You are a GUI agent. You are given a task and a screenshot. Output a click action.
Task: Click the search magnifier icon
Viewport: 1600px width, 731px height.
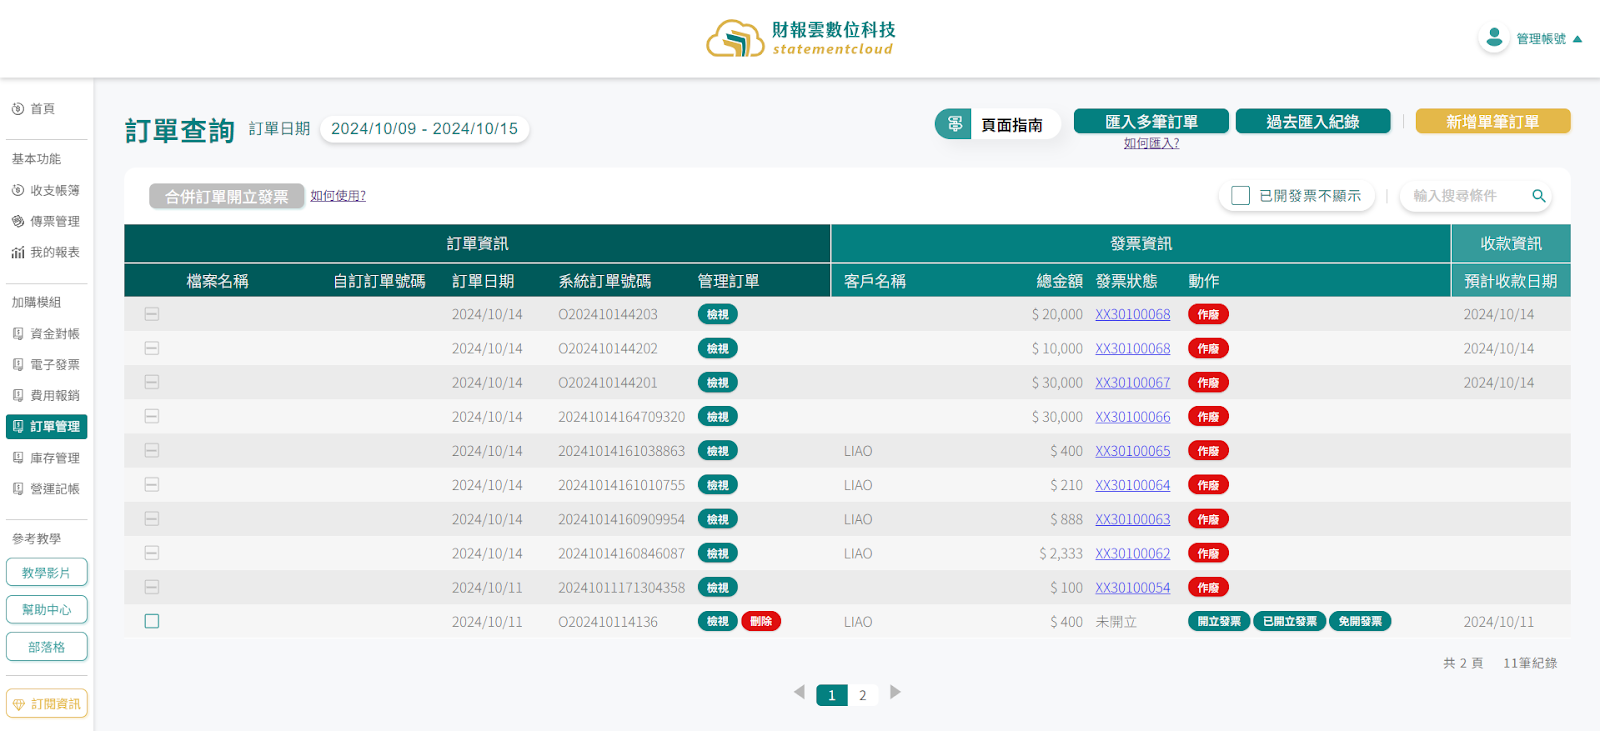coord(1539,196)
